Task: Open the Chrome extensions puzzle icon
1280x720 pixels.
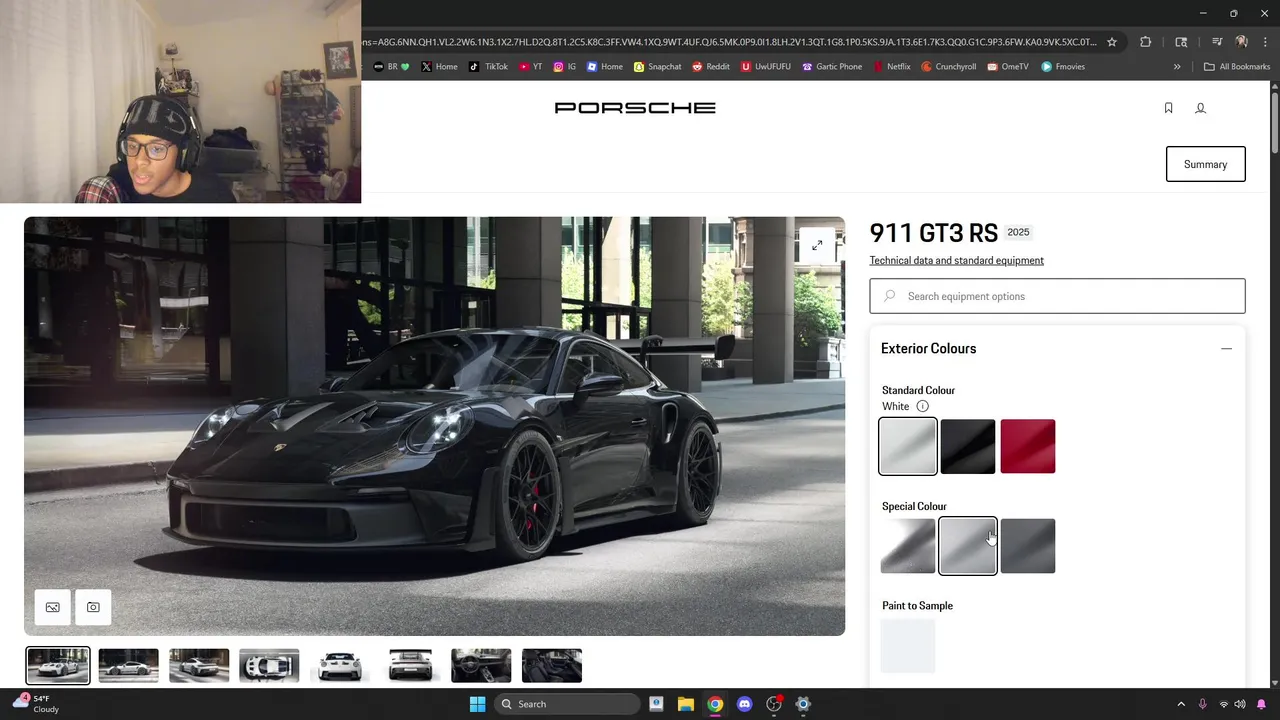Action: point(1146,42)
